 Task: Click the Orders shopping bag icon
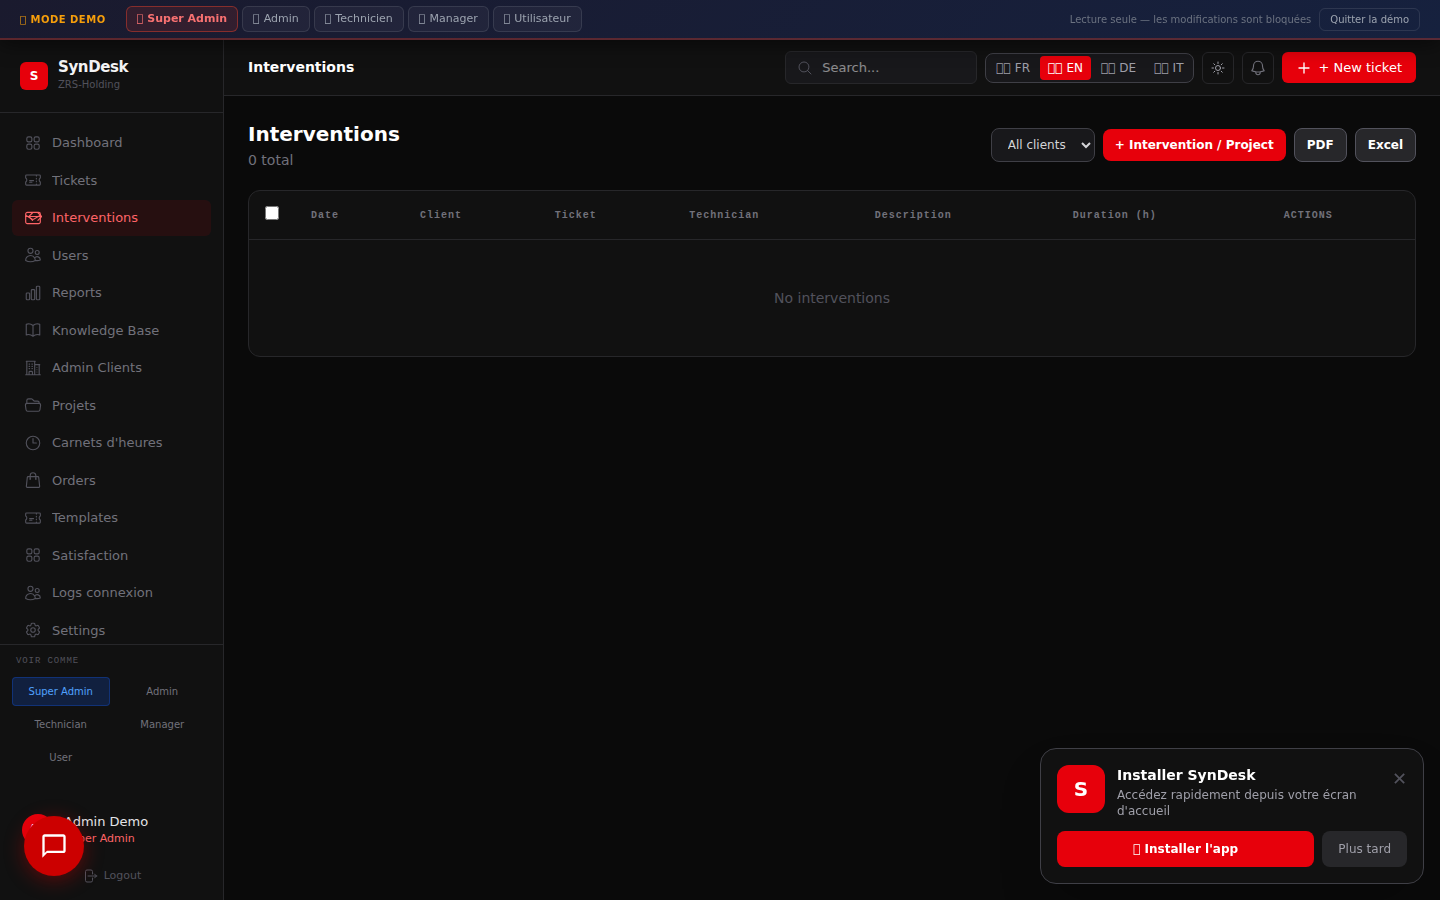tap(33, 481)
